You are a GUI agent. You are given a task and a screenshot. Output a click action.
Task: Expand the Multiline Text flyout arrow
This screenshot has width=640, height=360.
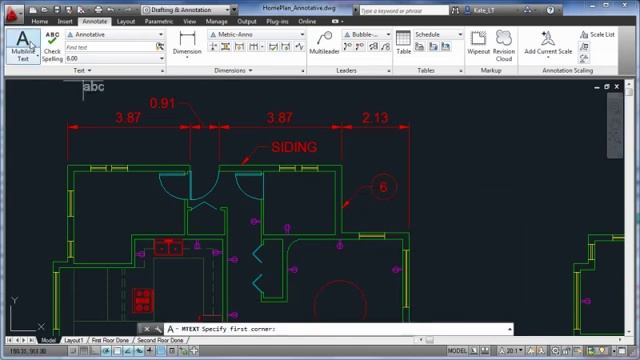(x=38, y=55)
